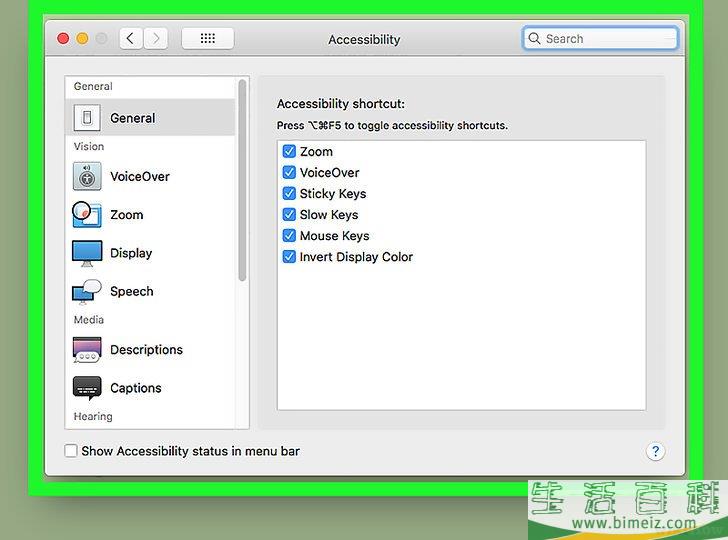Click the Show All grid icon
Image resolution: width=728 pixels, height=540 pixels.
[208, 39]
